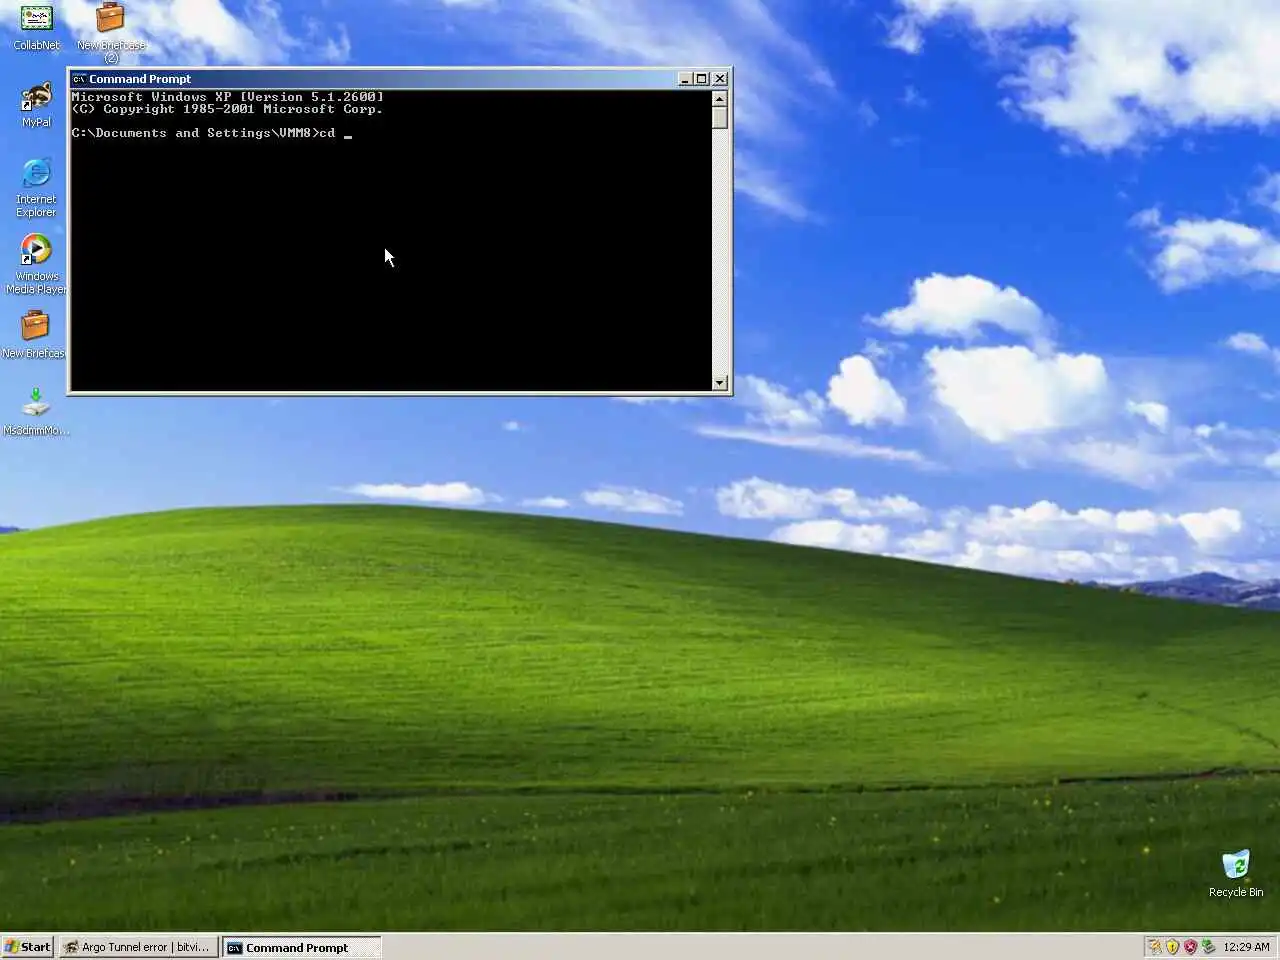Open the CollabNet desktop icon
This screenshot has height=960, width=1280.
37,27
